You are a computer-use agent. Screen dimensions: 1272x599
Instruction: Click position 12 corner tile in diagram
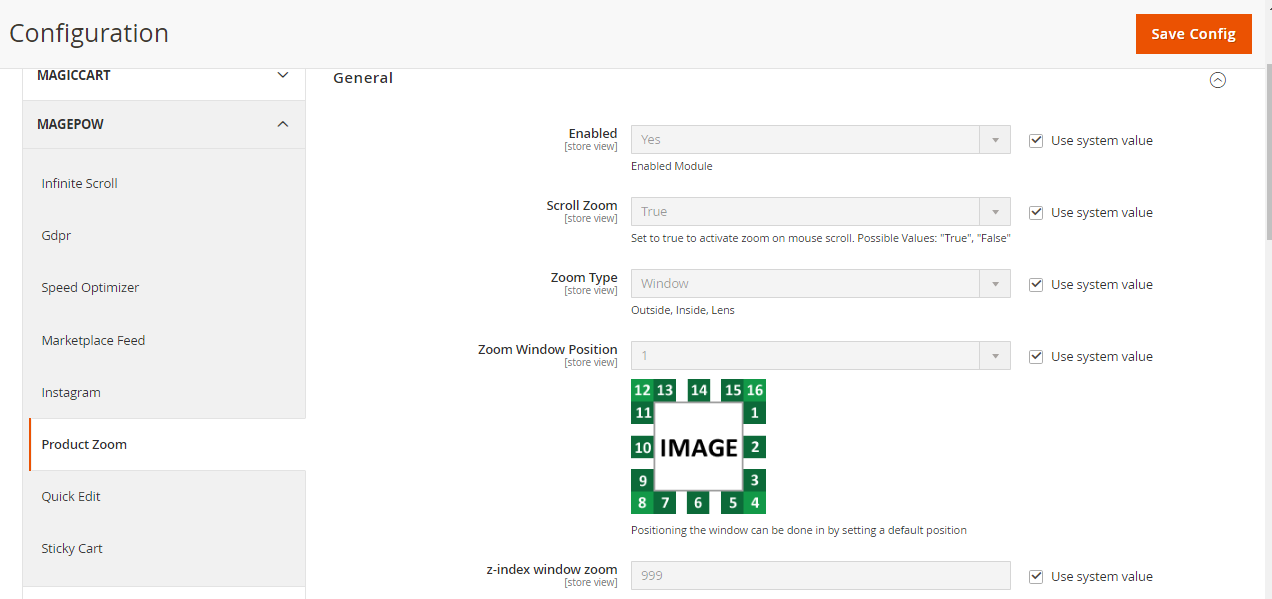pos(642,390)
